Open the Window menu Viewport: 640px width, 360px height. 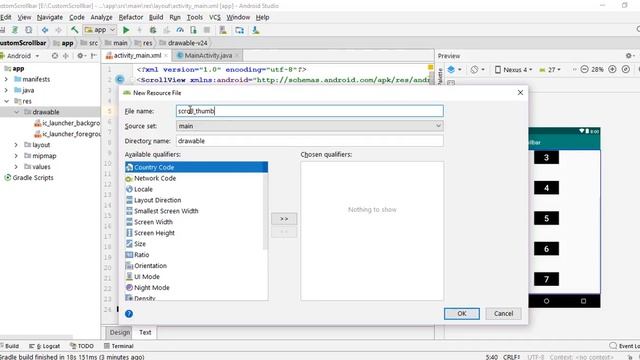tap(238, 17)
